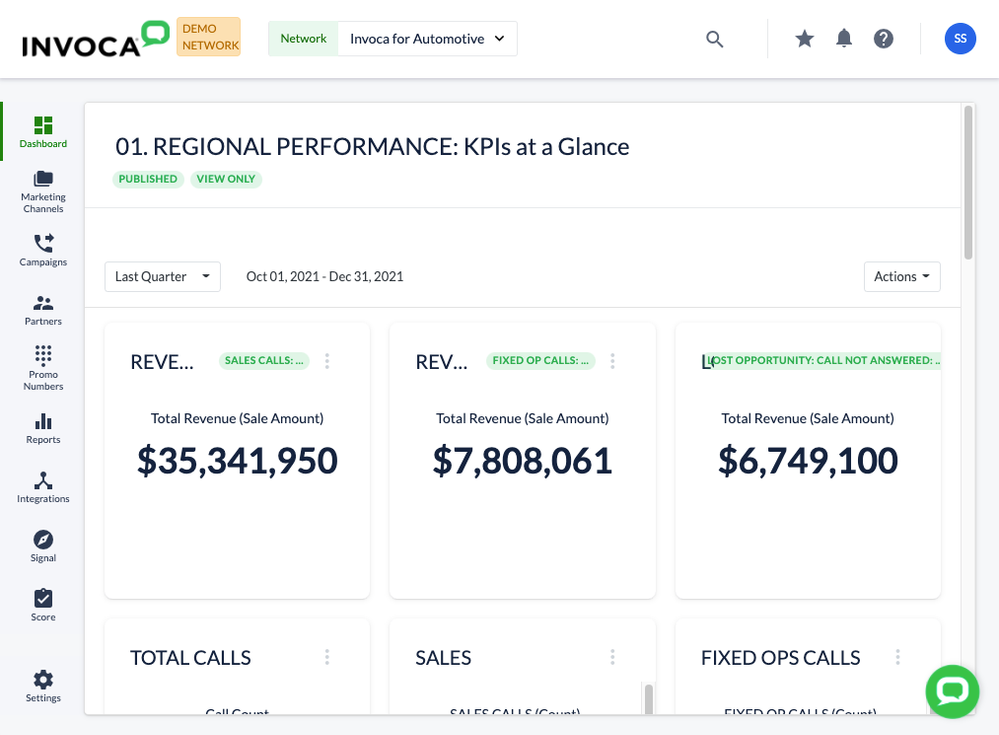Click the Invoca logo
The image size is (999, 735).
click(96, 39)
